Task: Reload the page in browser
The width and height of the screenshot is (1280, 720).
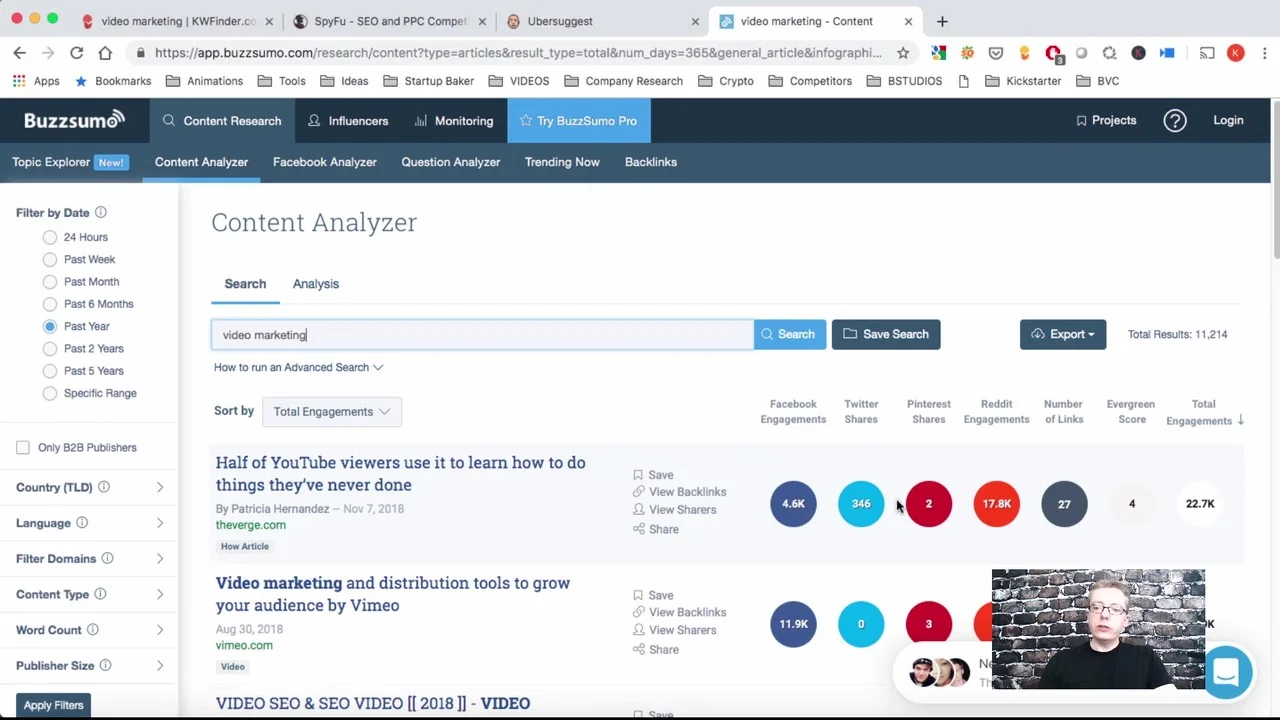Action: (x=77, y=53)
